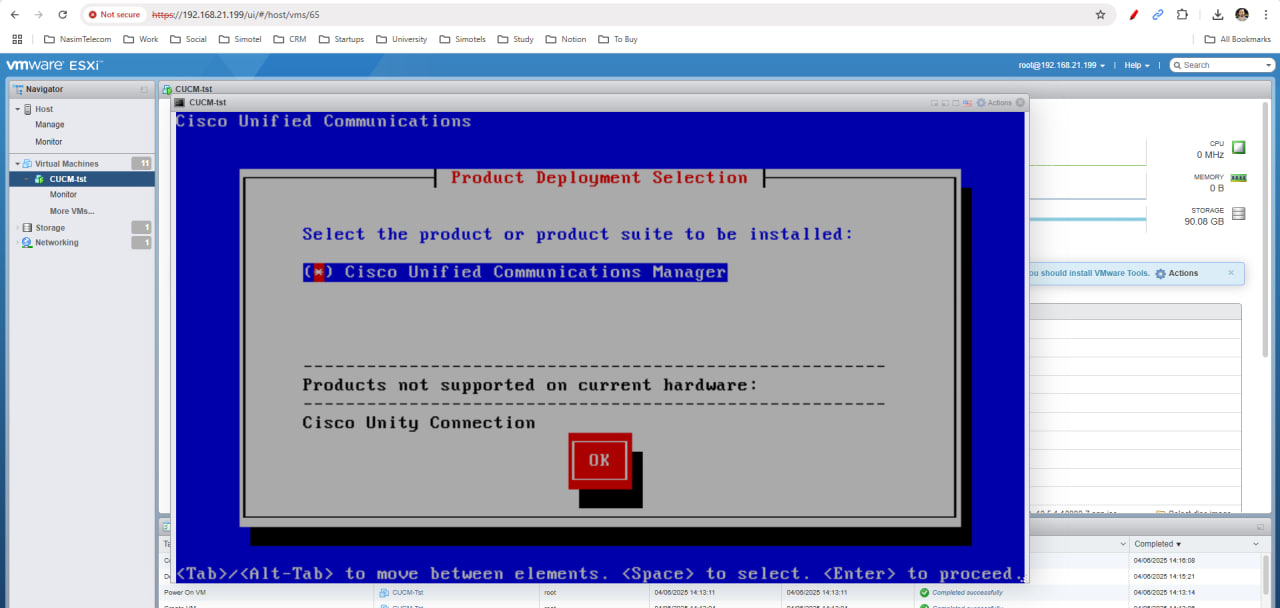Expand the Storage tree node
The height and width of the screenshot is (608, 1280).
[x=17, y=228]
